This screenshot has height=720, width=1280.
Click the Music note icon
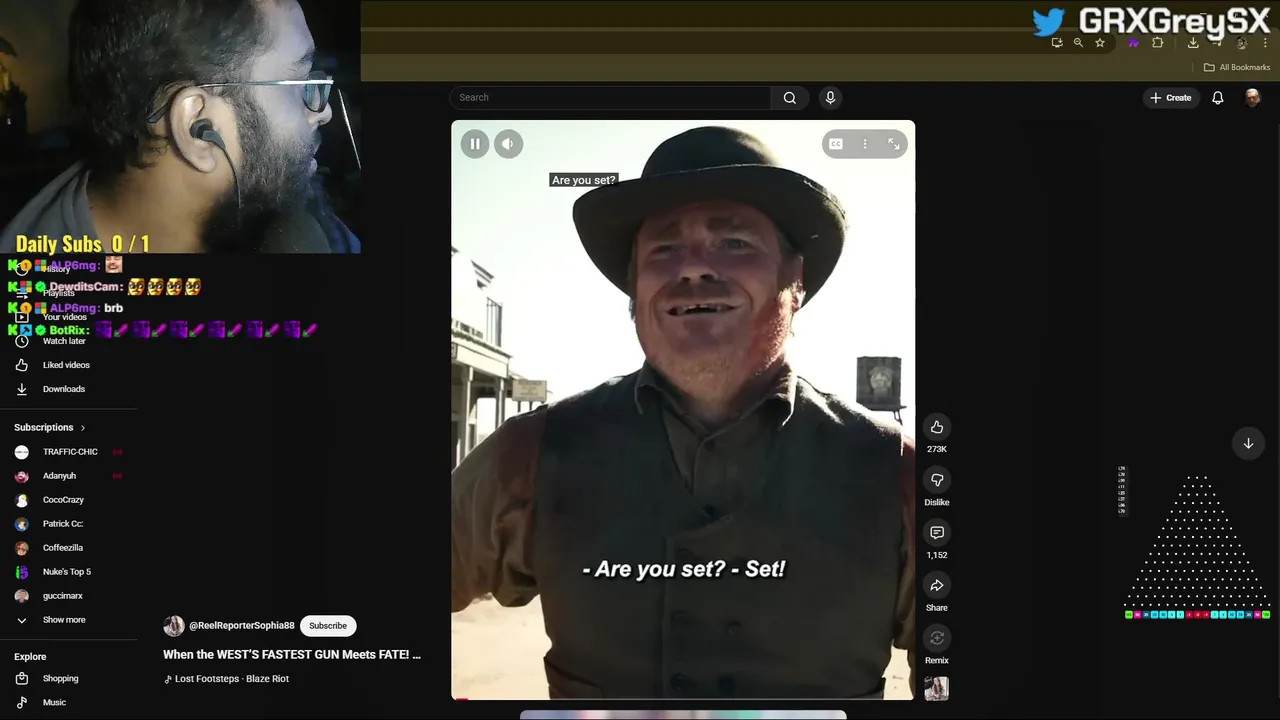[x=22, y=703]
